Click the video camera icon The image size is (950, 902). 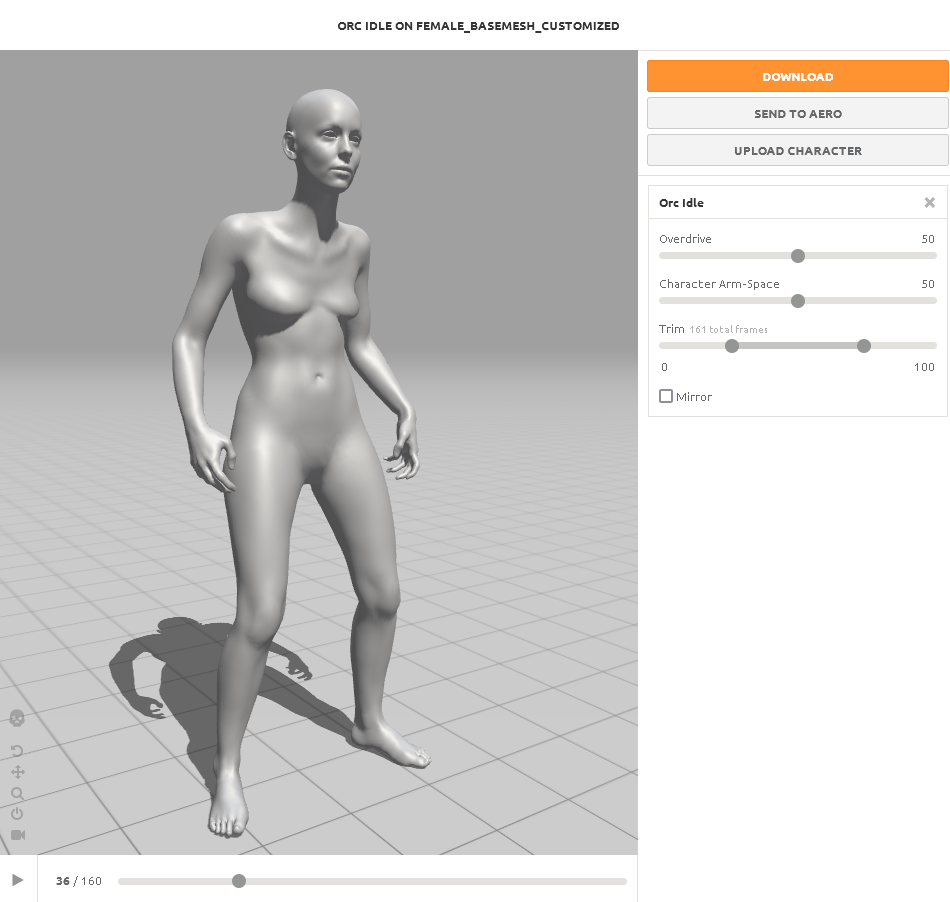[17, 835]
